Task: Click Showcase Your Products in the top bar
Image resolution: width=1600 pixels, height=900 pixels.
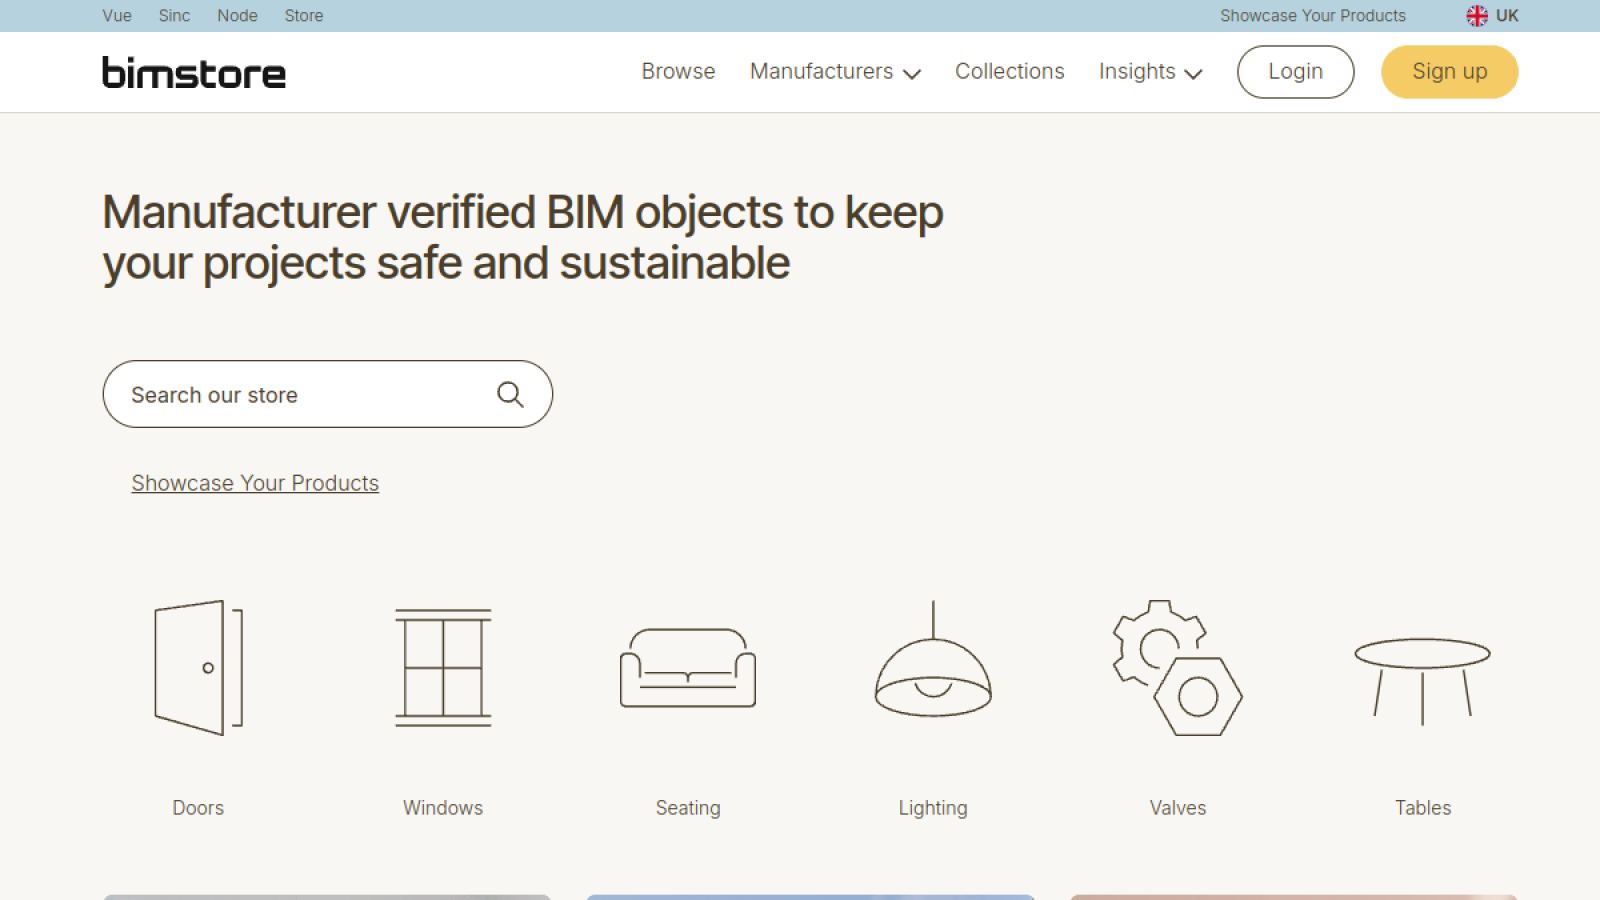Action: coord(1312,16)
